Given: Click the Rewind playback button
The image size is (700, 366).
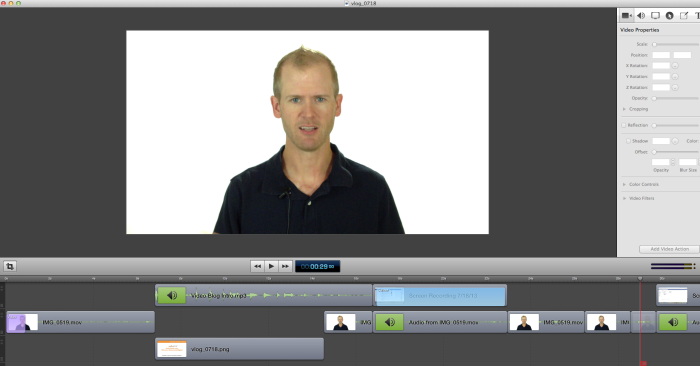Looking at the screenshot, I should [258, 266].
